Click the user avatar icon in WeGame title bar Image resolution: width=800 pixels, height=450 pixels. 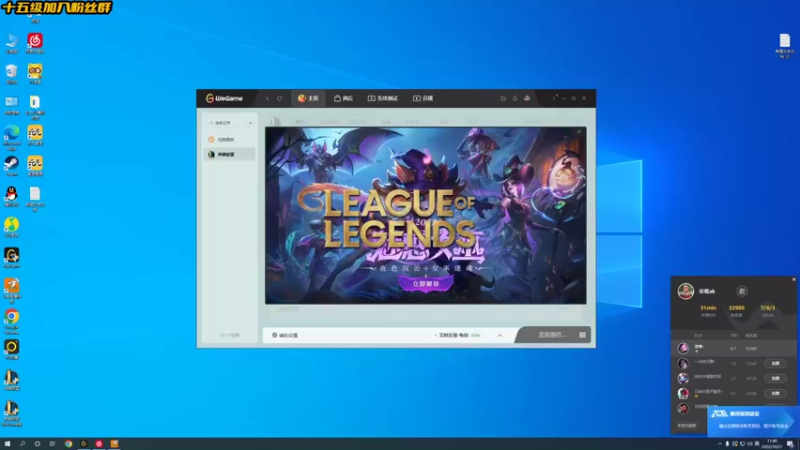pos(527,98)
